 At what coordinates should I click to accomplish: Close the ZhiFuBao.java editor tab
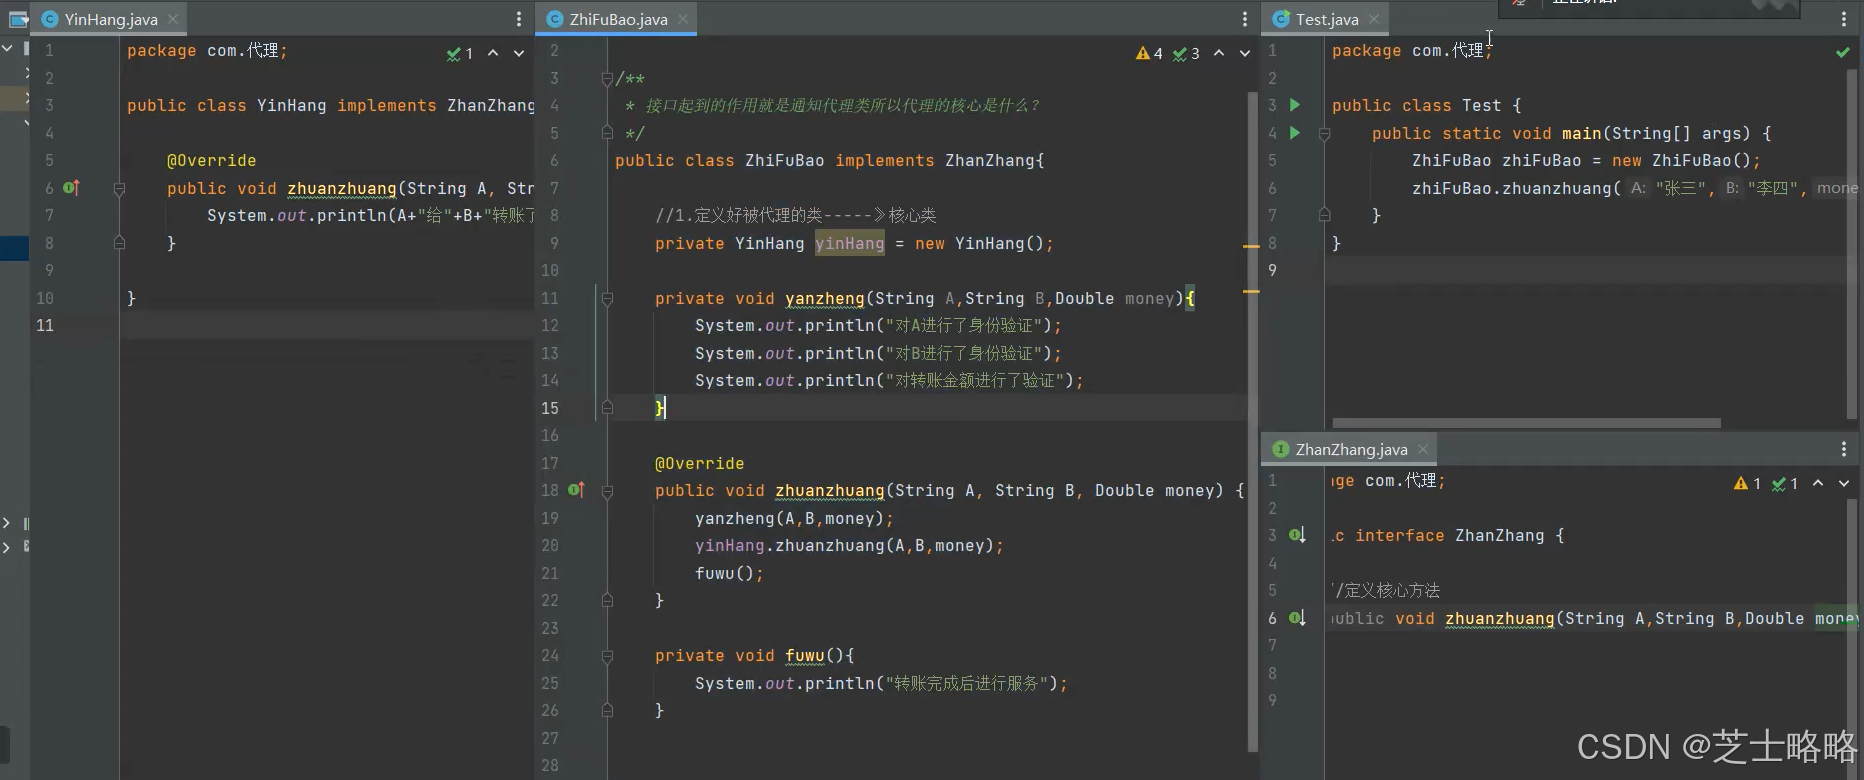pyautogui.click(x=683, y=19)
